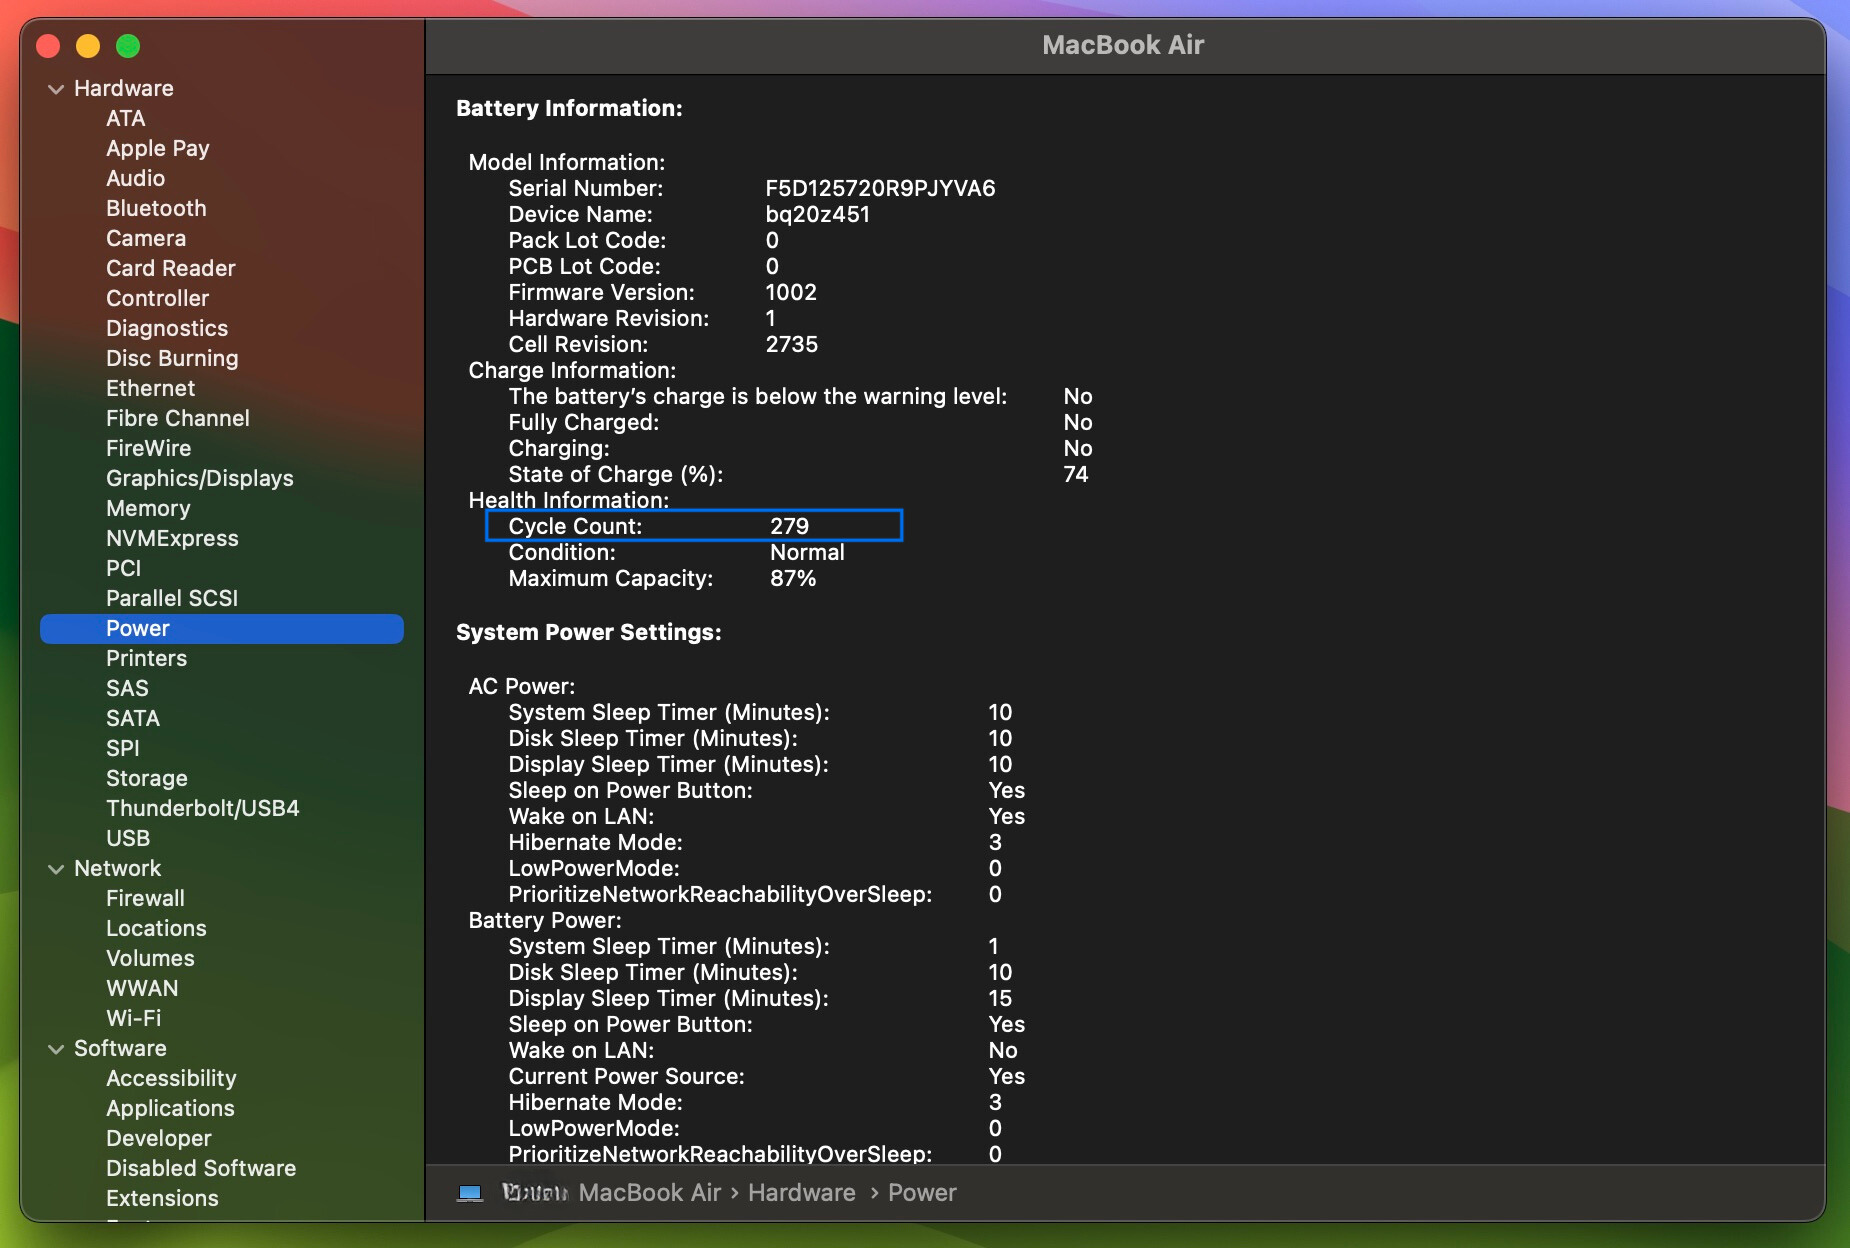Select Memory in the sidebar

pyautogui.click(x=148, y=508)
